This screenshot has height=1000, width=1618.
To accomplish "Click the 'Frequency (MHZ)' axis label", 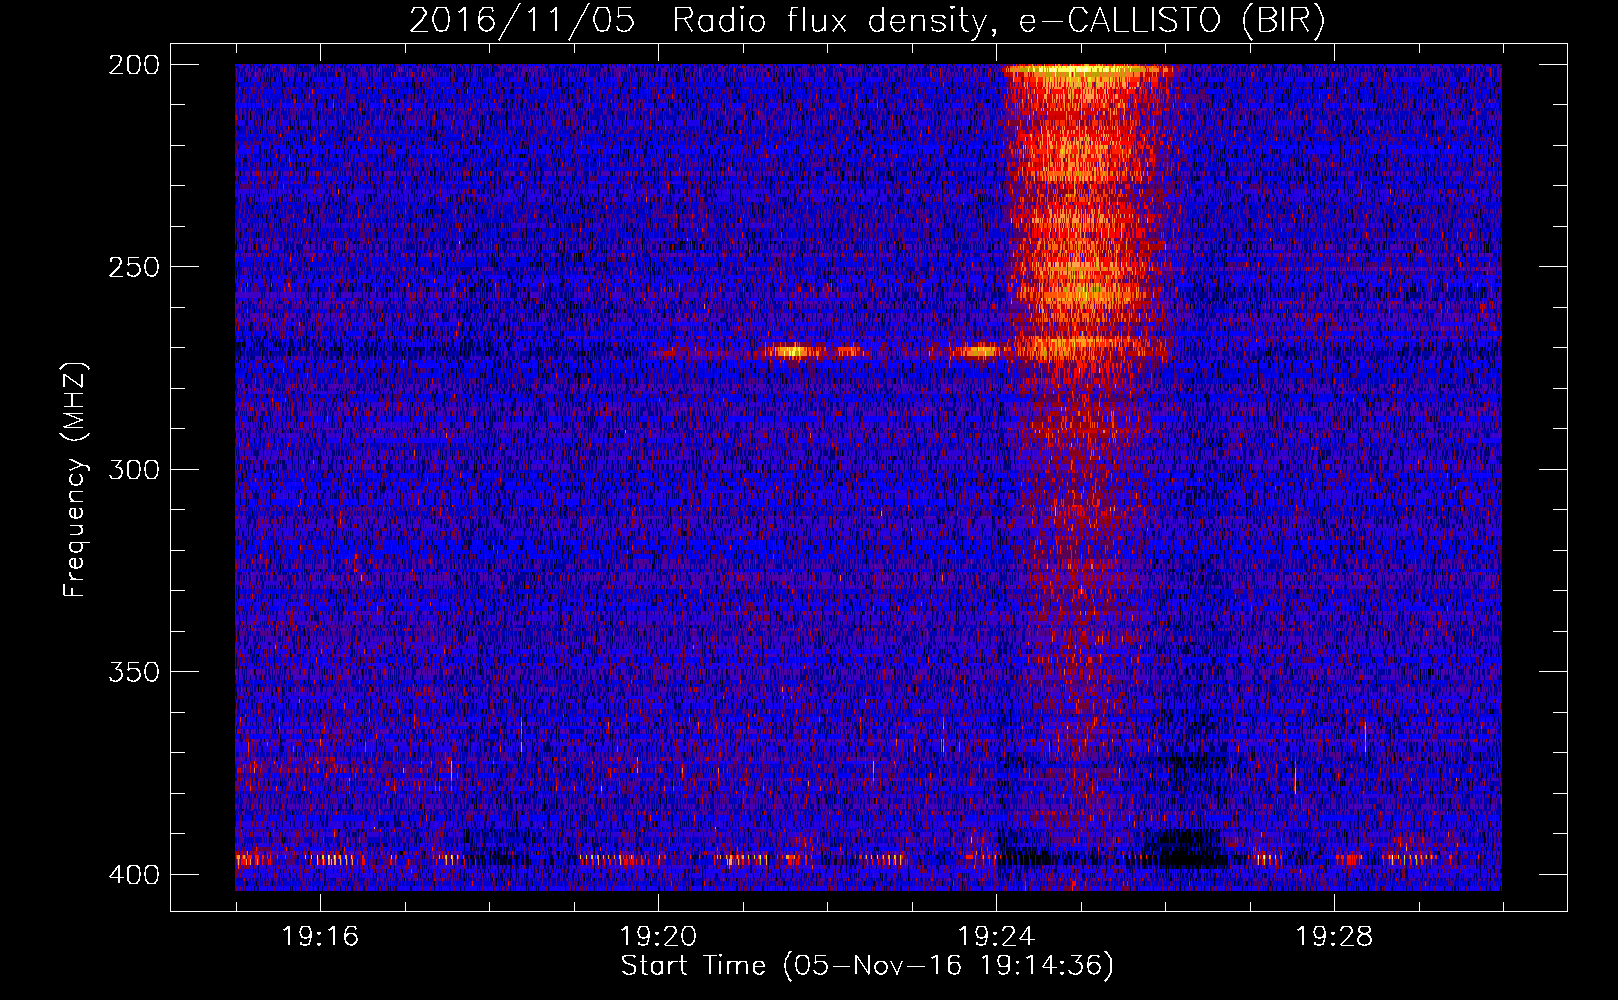I will coord(75,479).
